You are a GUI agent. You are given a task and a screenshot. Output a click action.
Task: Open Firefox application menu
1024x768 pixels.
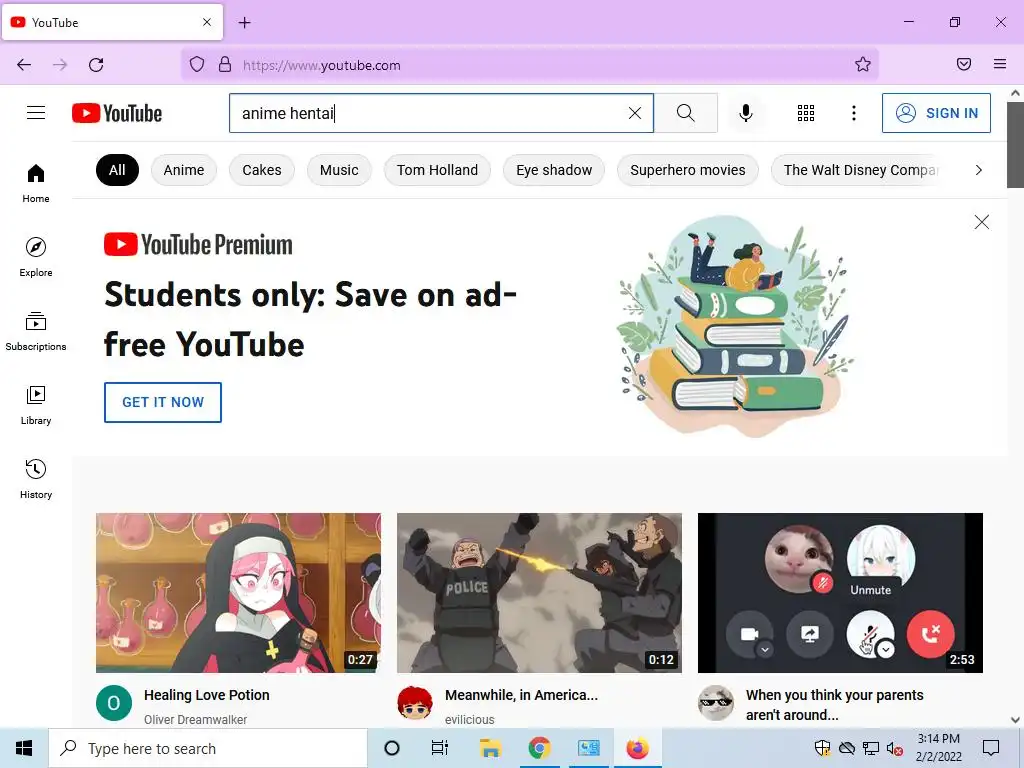click(x=1000, y=64)
